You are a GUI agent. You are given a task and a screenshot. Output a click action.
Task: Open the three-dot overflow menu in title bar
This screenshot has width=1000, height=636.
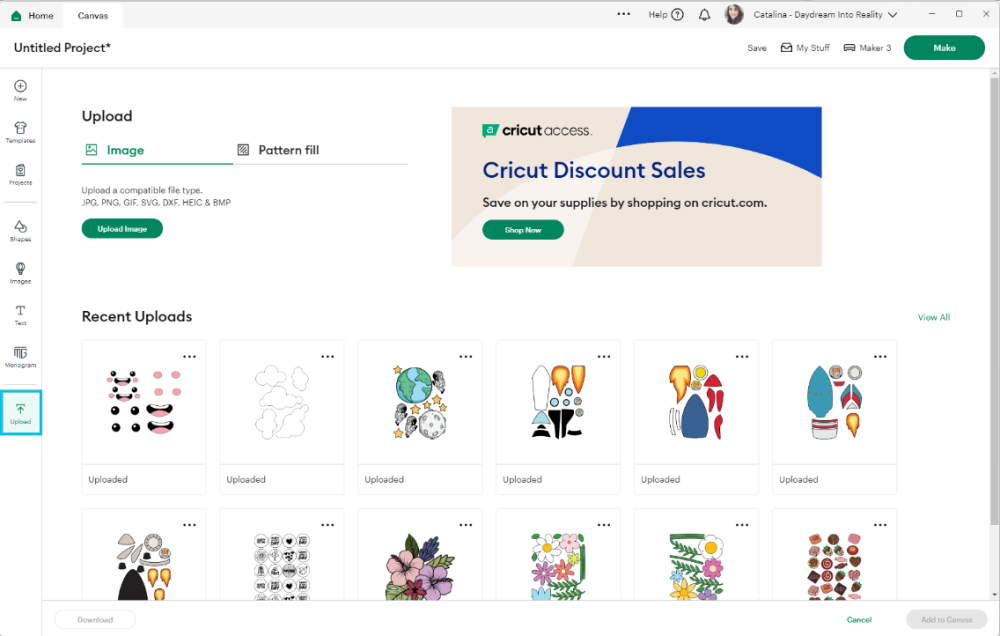(623, 14)
